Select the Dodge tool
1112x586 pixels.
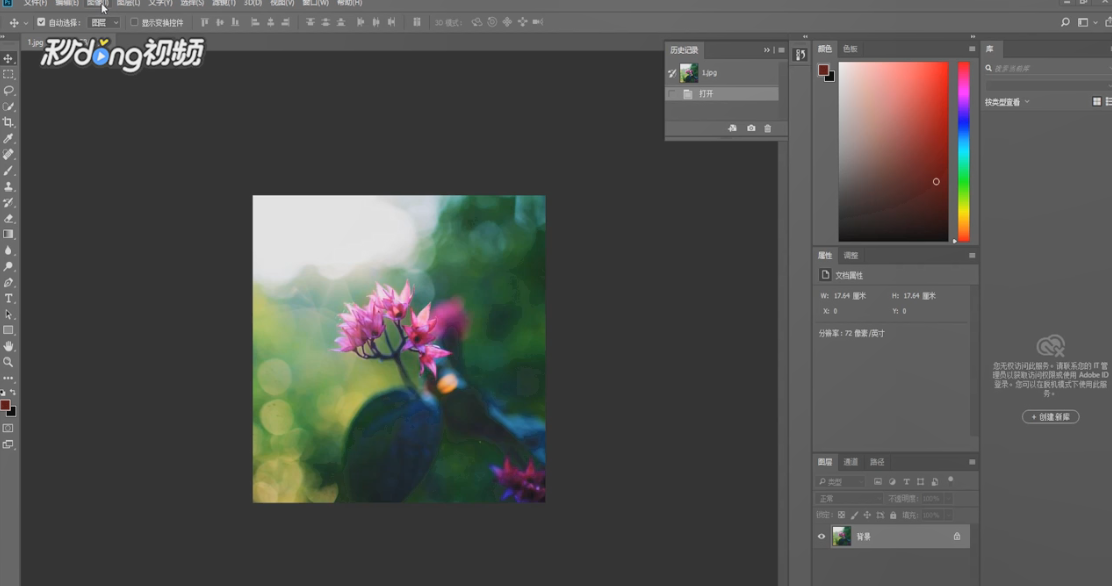point(9,267)
